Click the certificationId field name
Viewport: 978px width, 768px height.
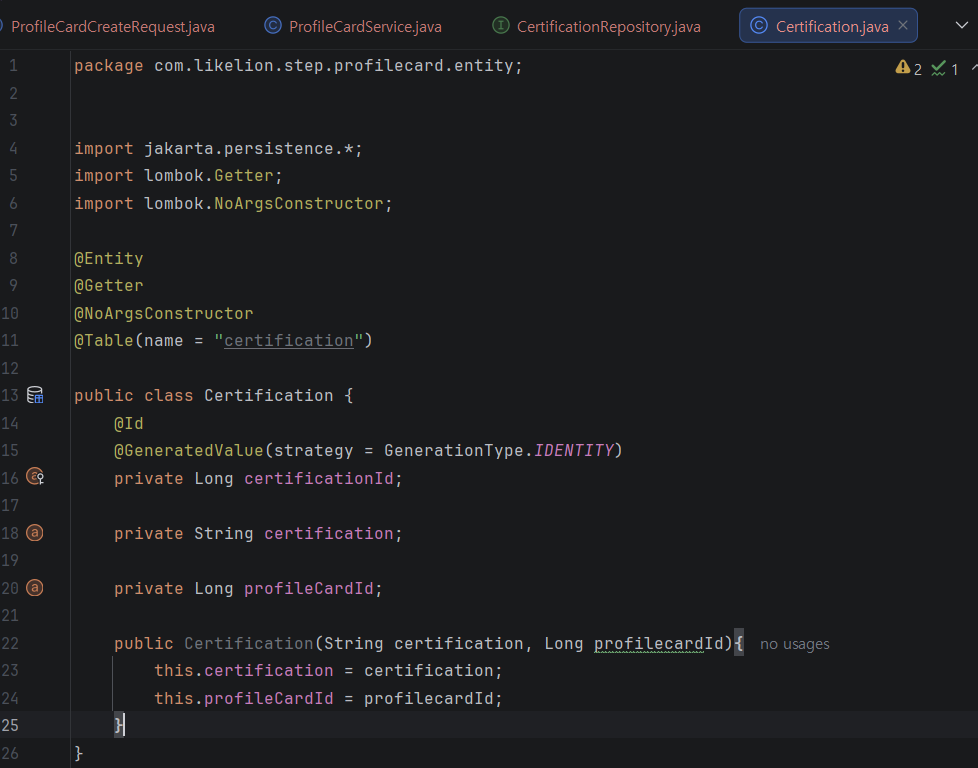coord(319,479)
